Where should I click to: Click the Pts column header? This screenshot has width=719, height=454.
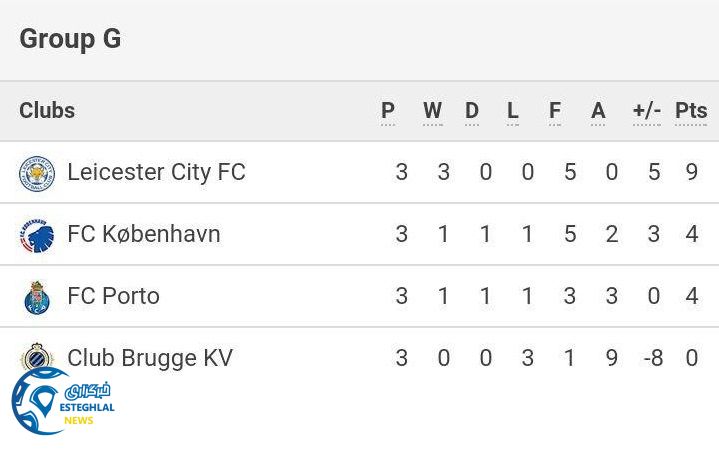pos(691,111)
